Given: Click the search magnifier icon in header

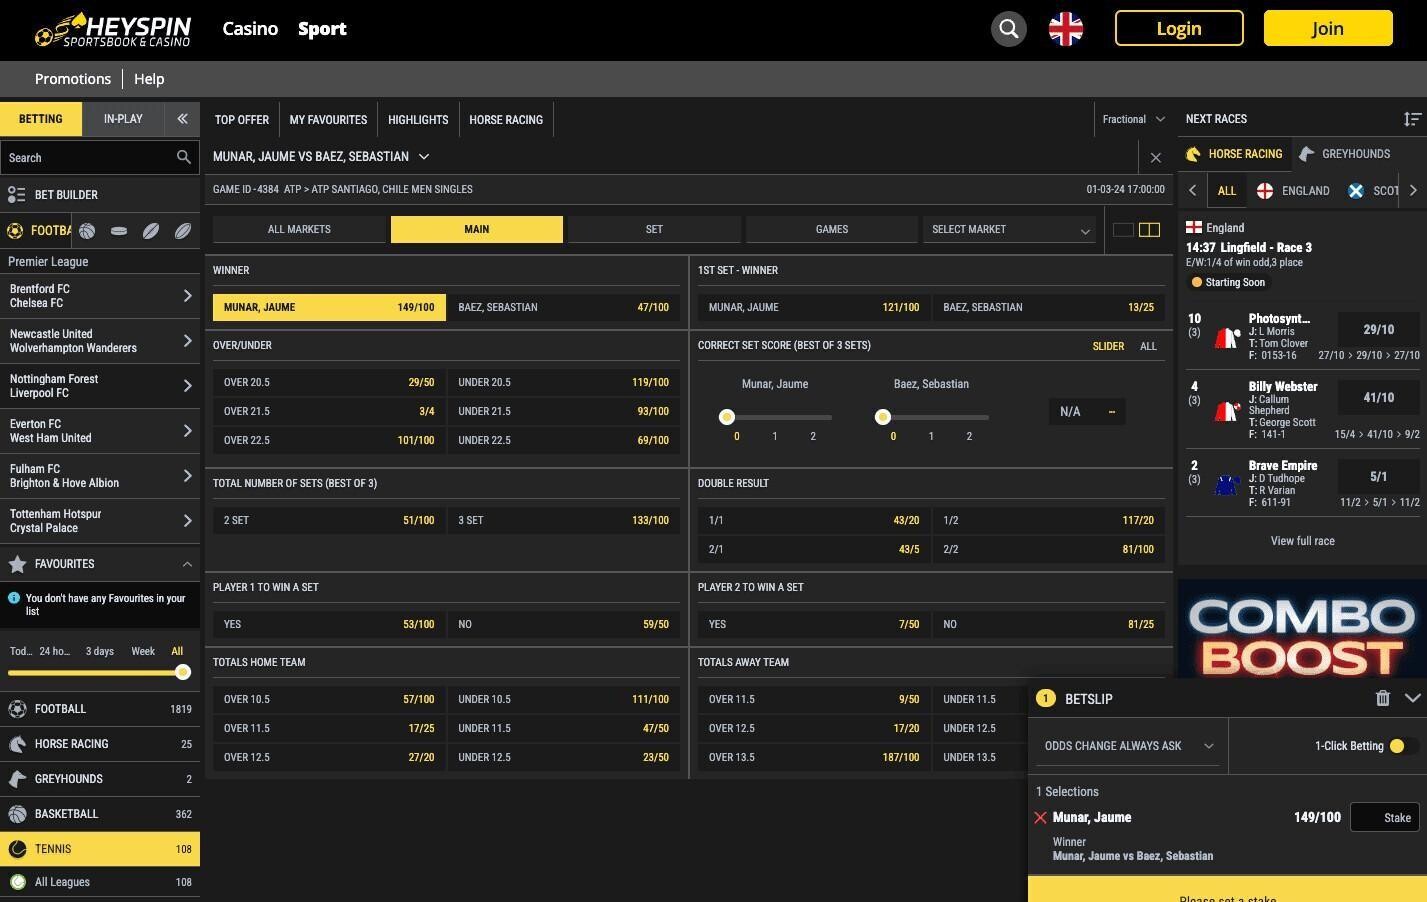Looking at the screenshot, I should pyautogui.click(x=1008, y=29).
